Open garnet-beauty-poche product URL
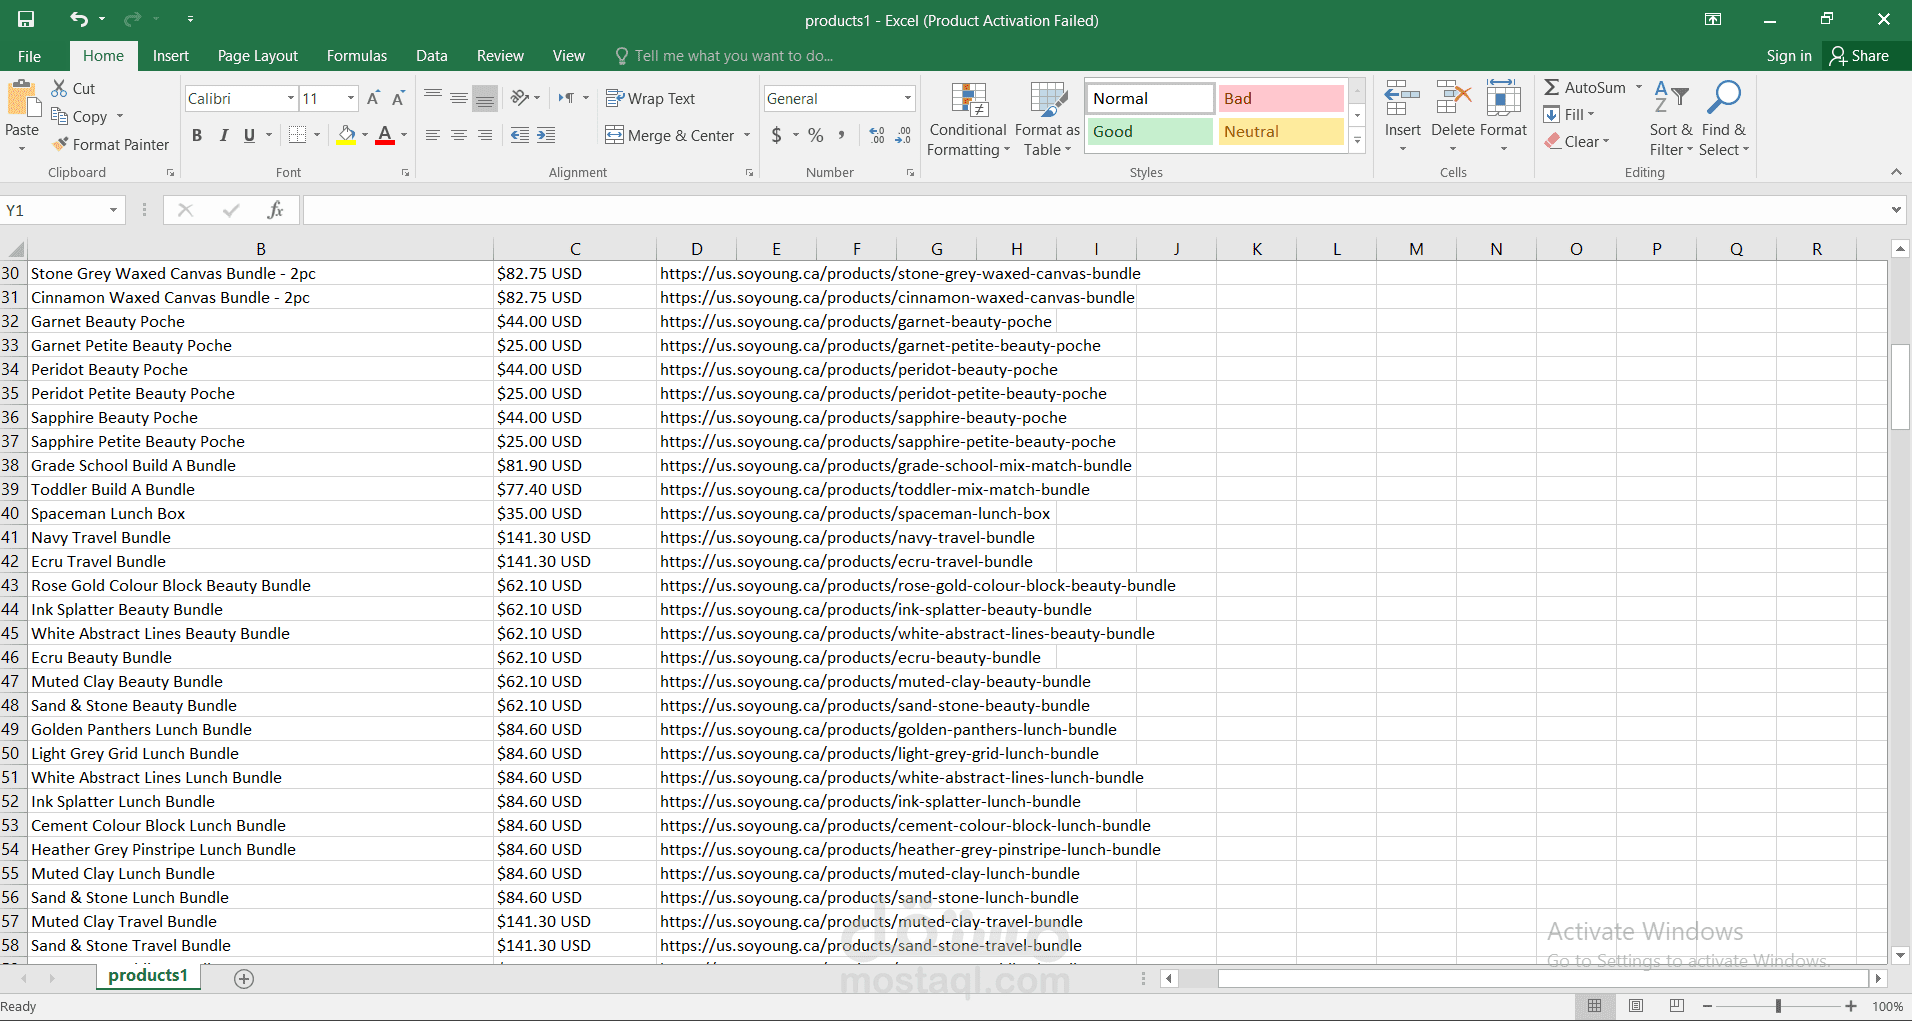Image resolution: width=1912 pixels, height=1021 pixels. point(856,321)
